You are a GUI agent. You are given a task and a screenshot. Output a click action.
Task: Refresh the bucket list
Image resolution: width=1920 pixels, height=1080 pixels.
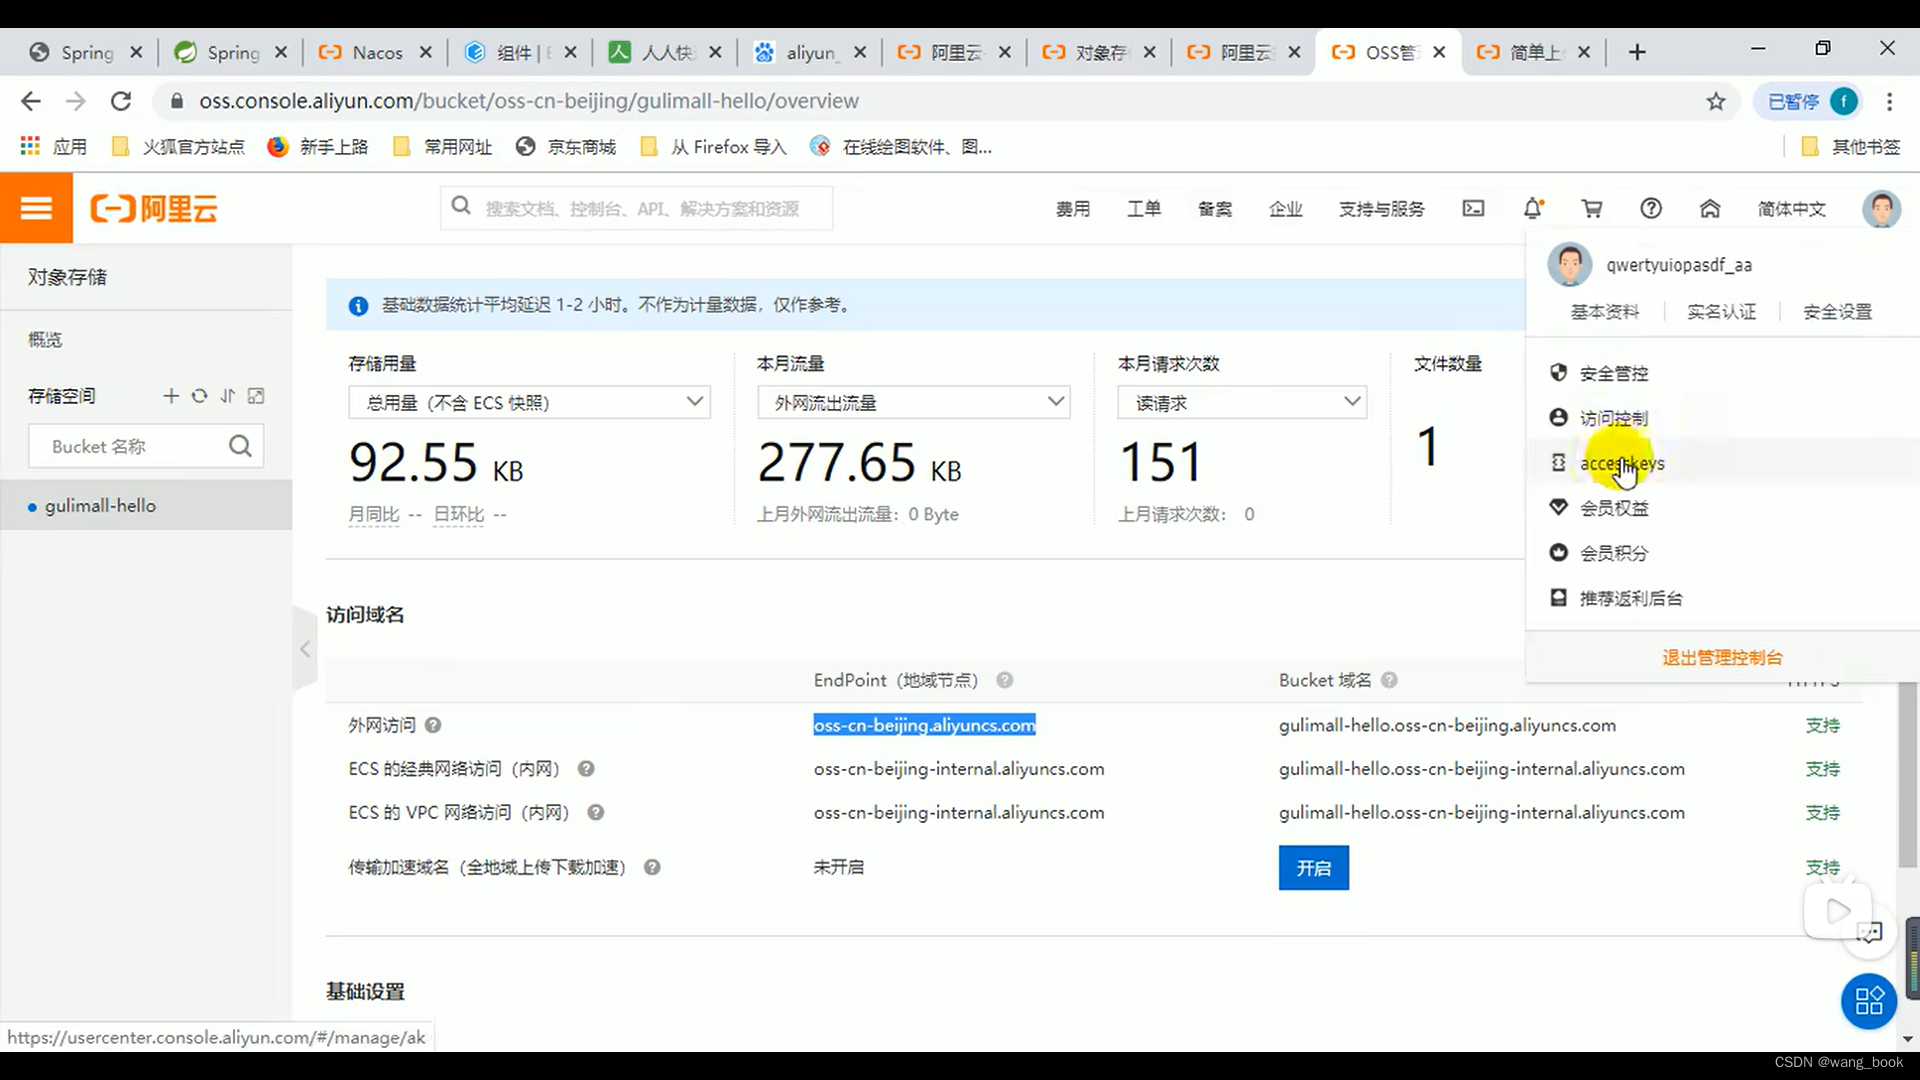[x=199, y=396]
